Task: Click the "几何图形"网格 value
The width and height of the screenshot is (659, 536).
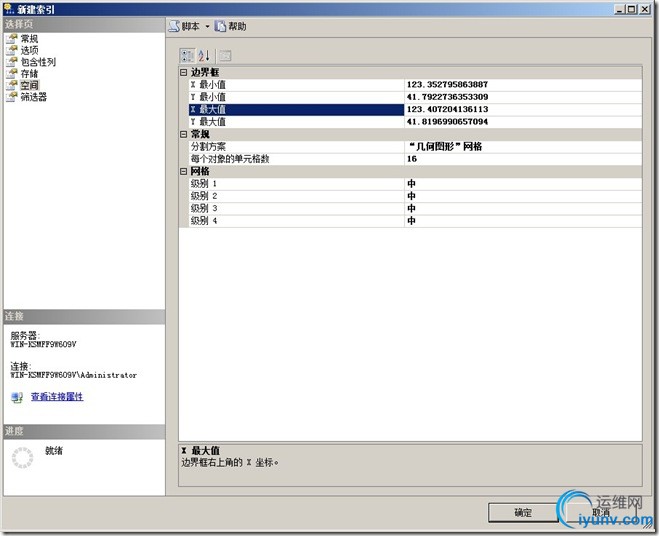Action: click(x=523, y=147)
